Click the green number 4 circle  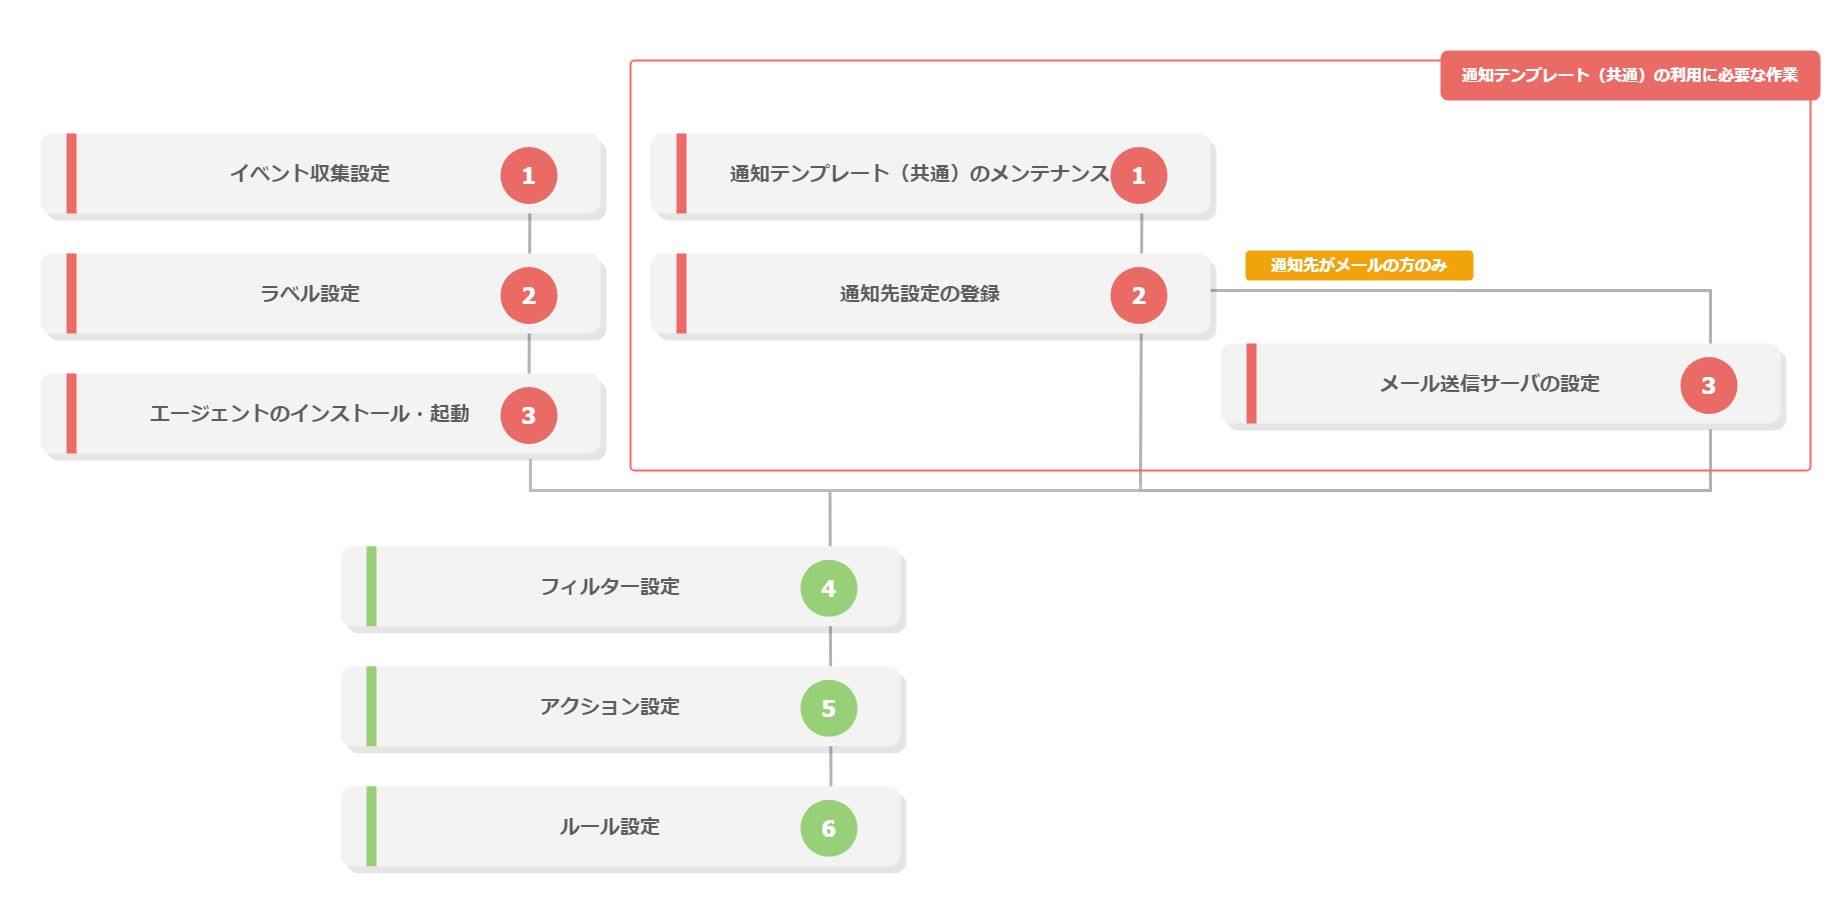pyautogui.click(x=829, y=588)
